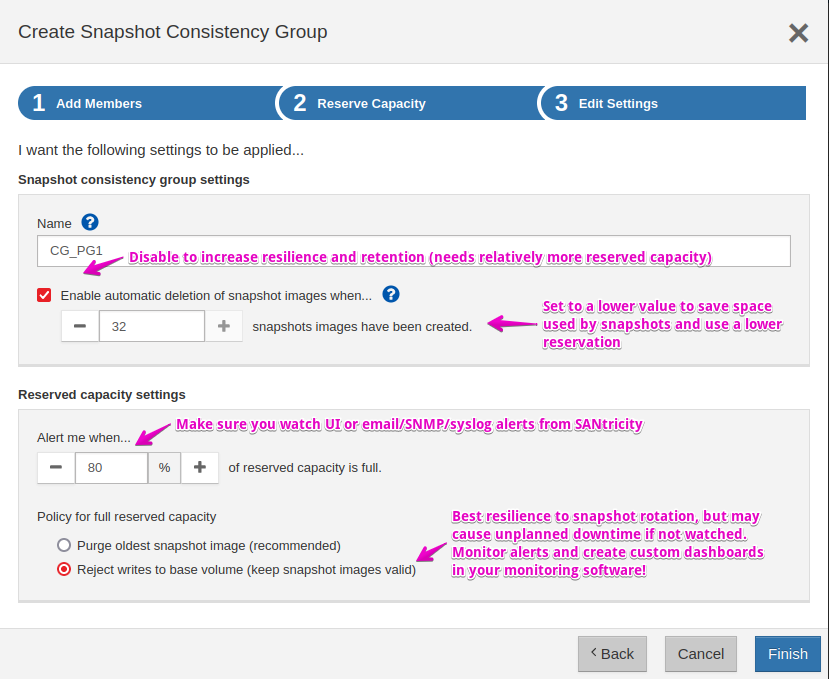The width and height of the screenshot is (829, 679).
Task: Select step 3 Edit Settings
Action: click(673, 103)
